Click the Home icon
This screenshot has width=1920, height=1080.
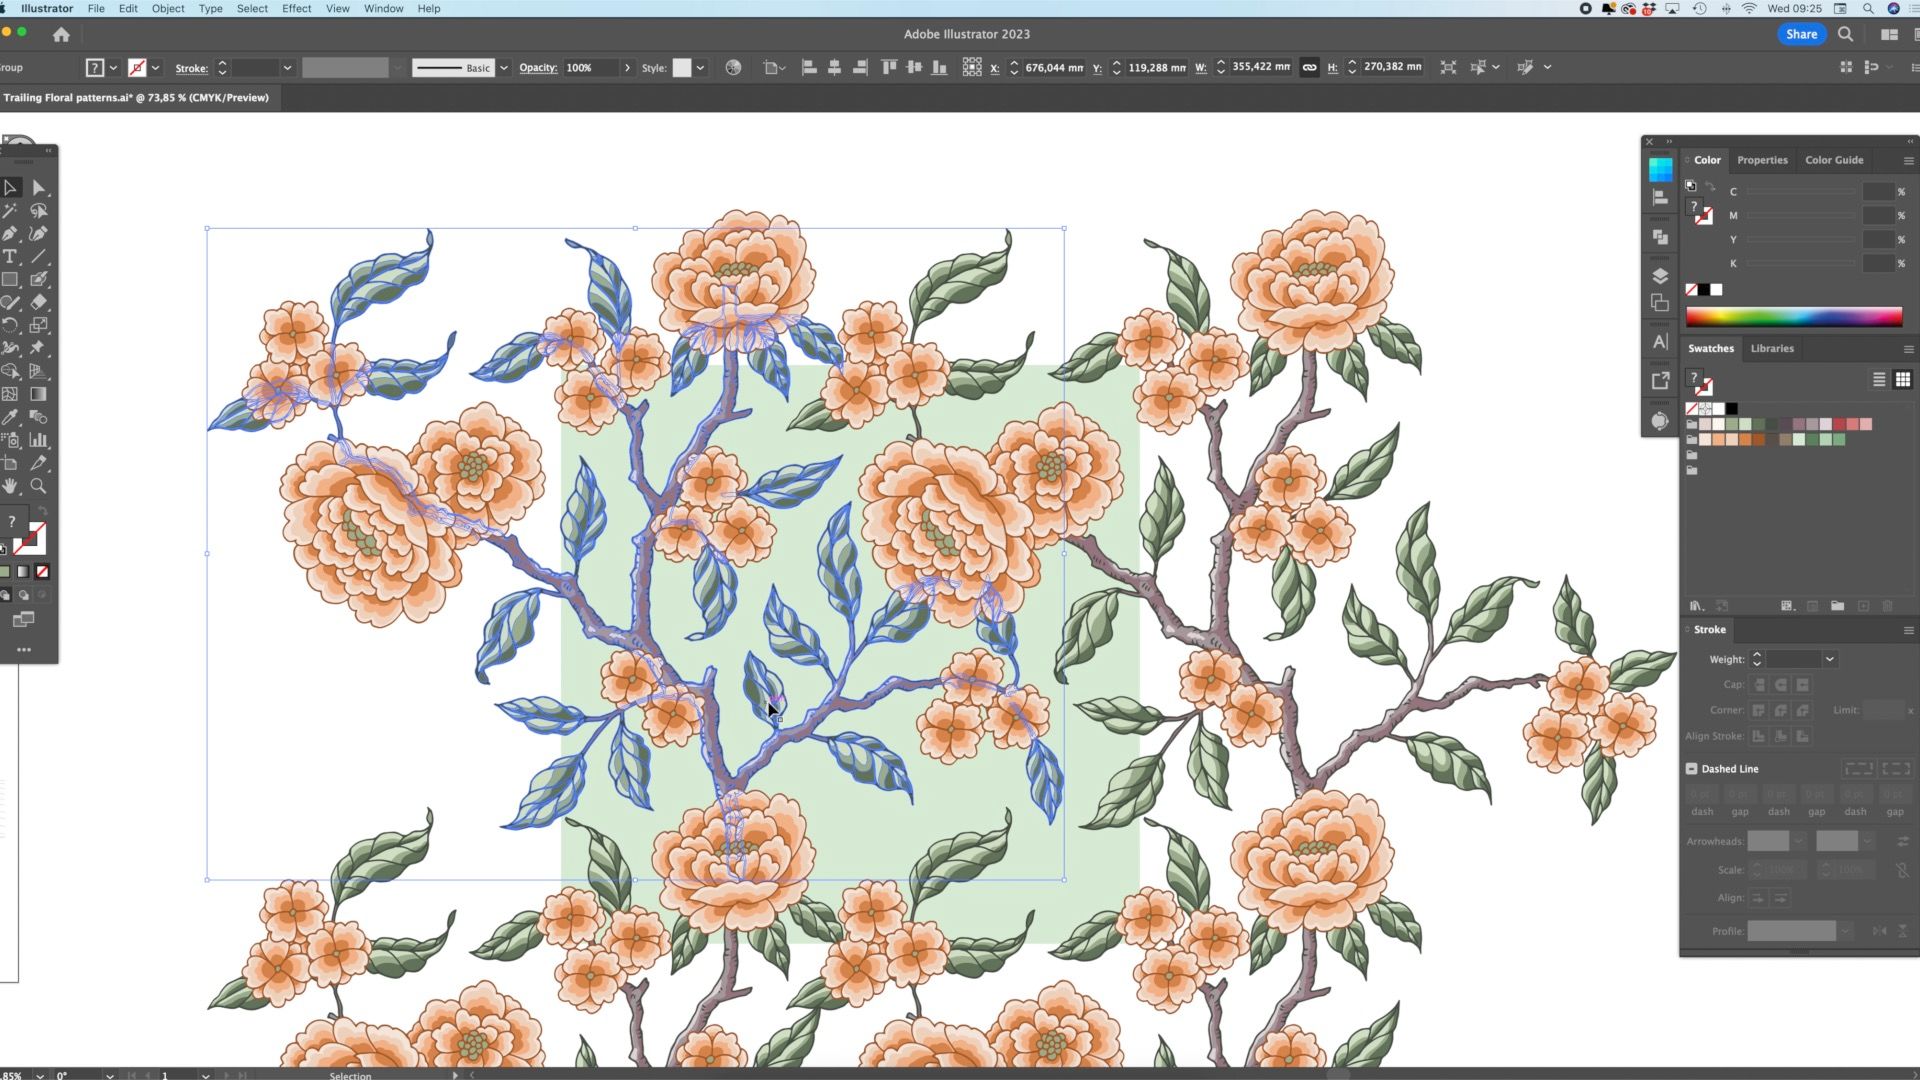coord(61,35)
